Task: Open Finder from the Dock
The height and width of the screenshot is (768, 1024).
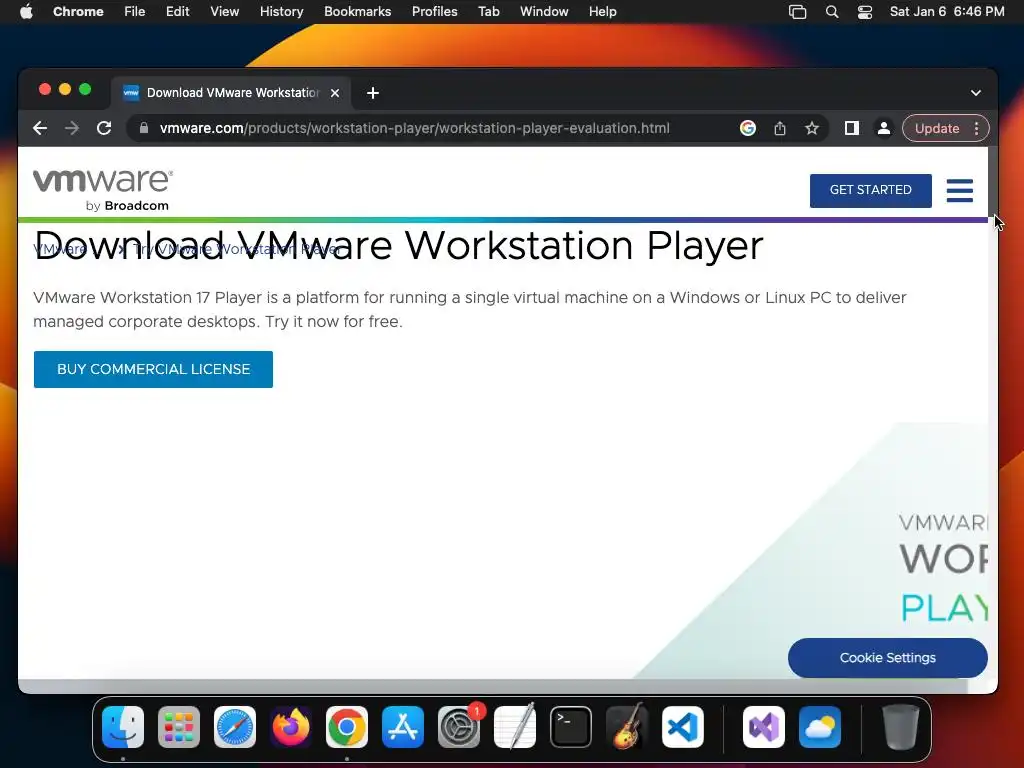Action: (x=123, y=727)
